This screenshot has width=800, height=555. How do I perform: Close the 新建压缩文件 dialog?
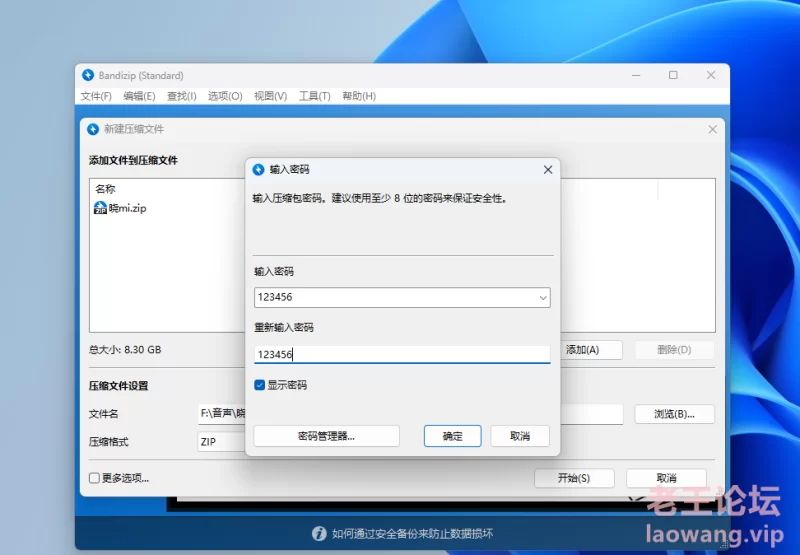(x=713, y=130)
